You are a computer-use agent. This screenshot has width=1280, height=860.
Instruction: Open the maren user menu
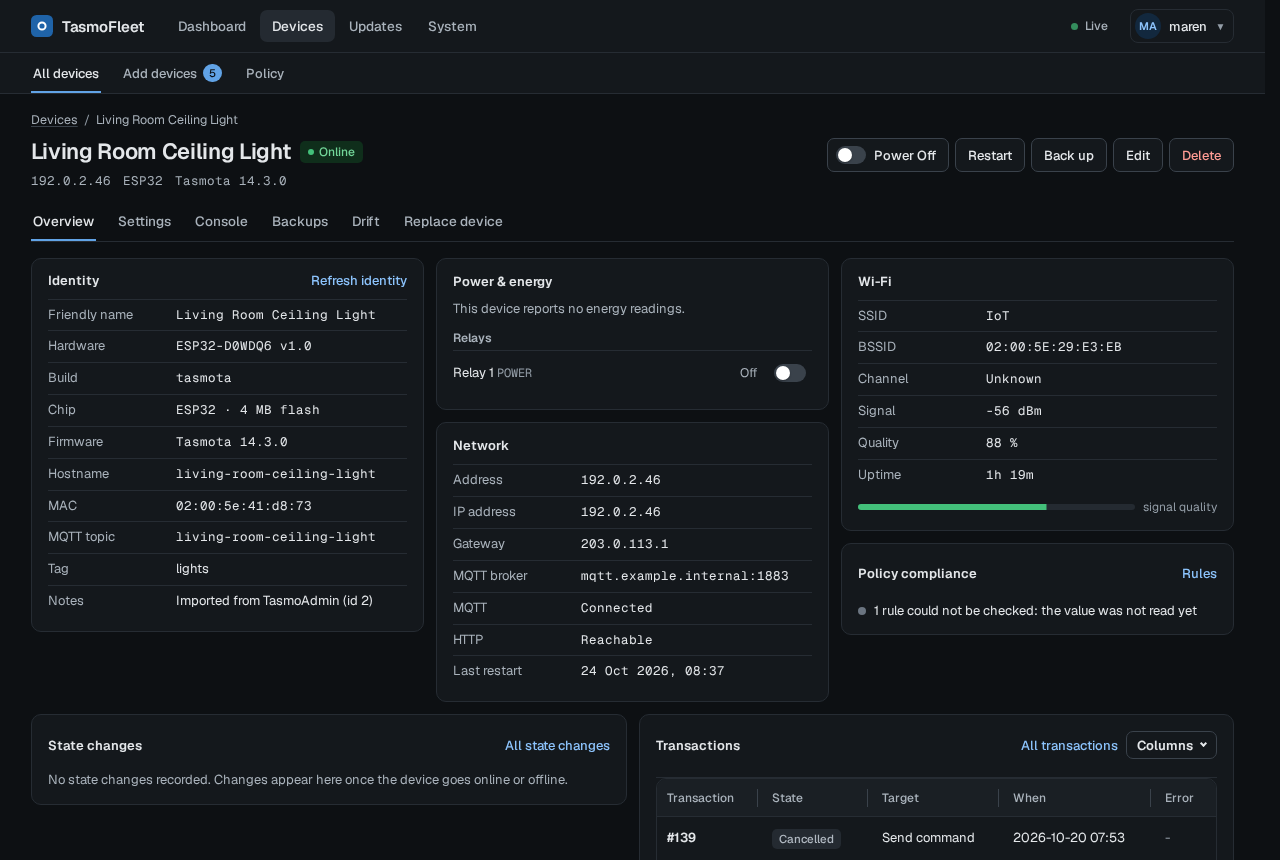[x=1182, y=26]
